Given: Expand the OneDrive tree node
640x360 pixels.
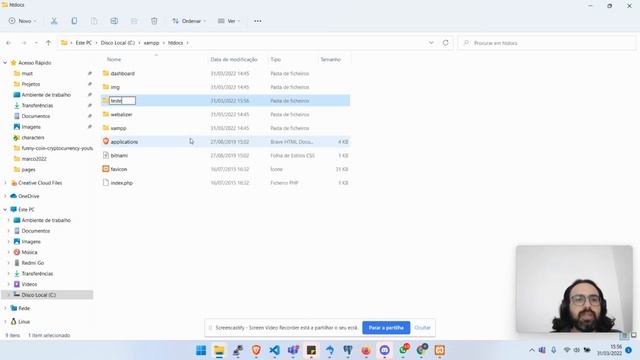Looking at the screenshot, I should (x=5, y=196).
